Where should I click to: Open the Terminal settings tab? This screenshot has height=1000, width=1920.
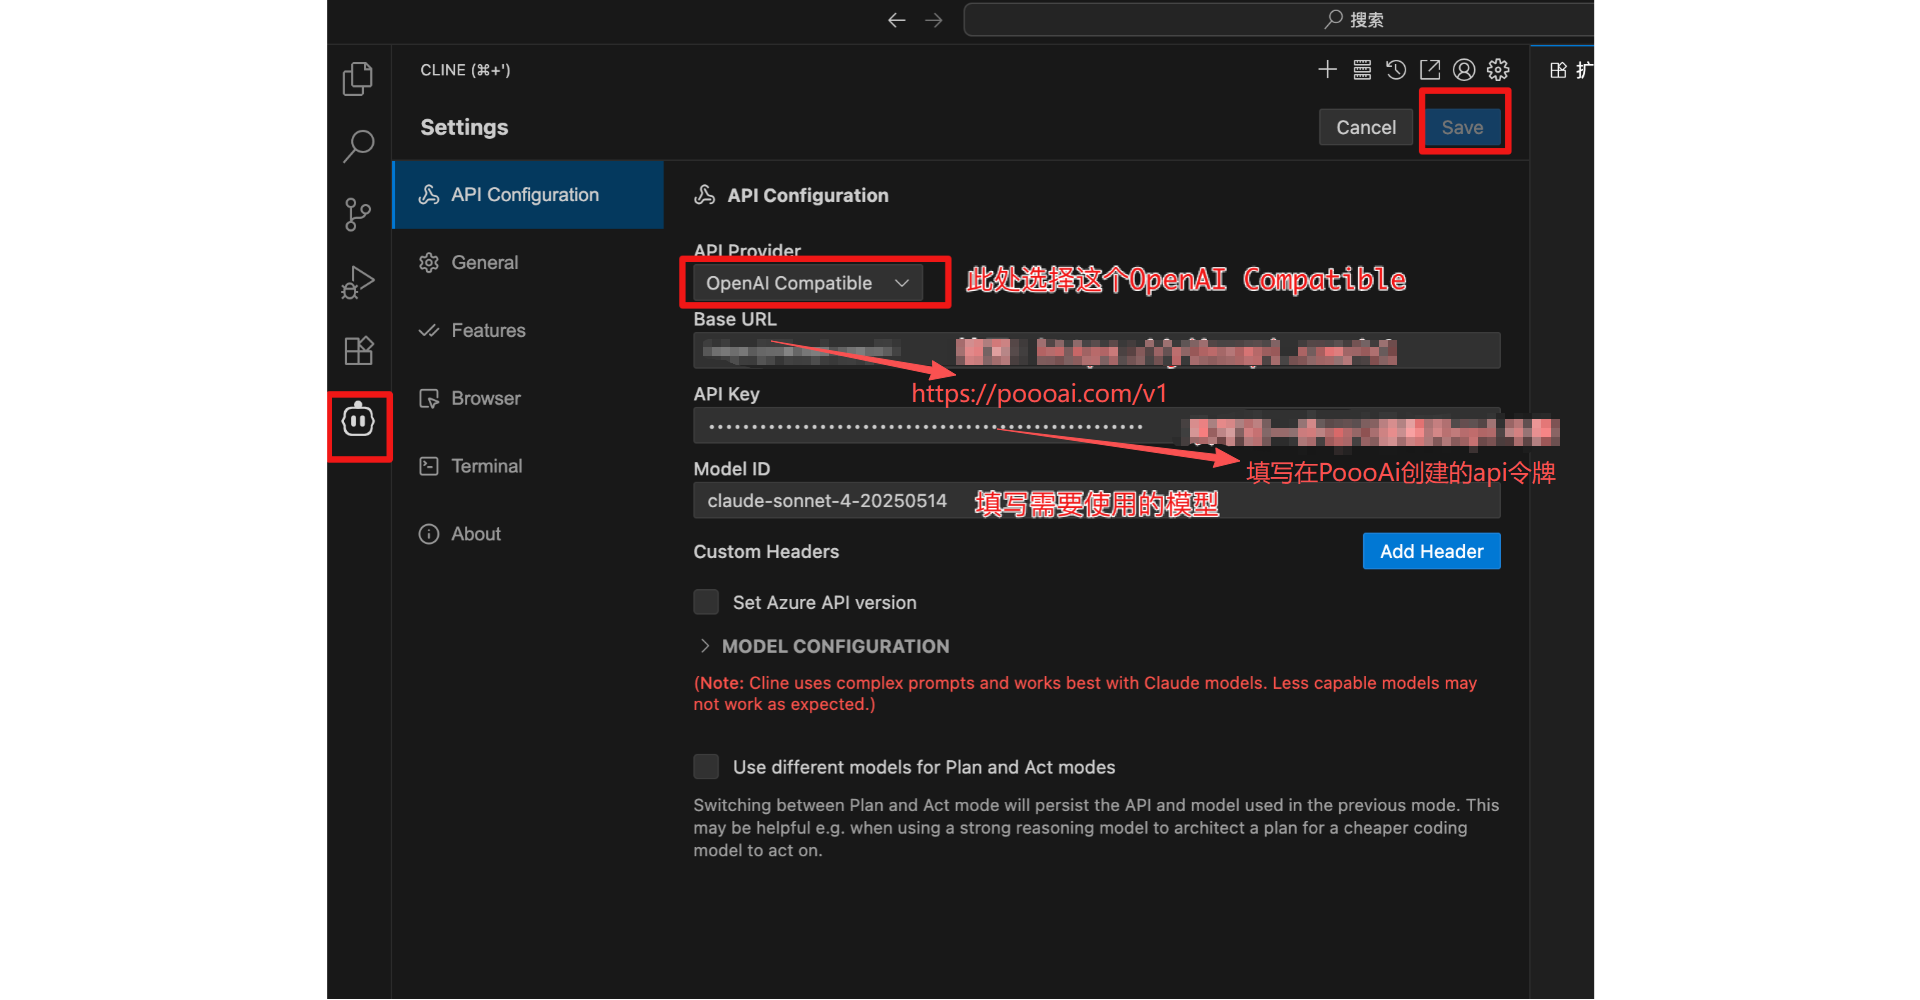(x=486, y=466)
